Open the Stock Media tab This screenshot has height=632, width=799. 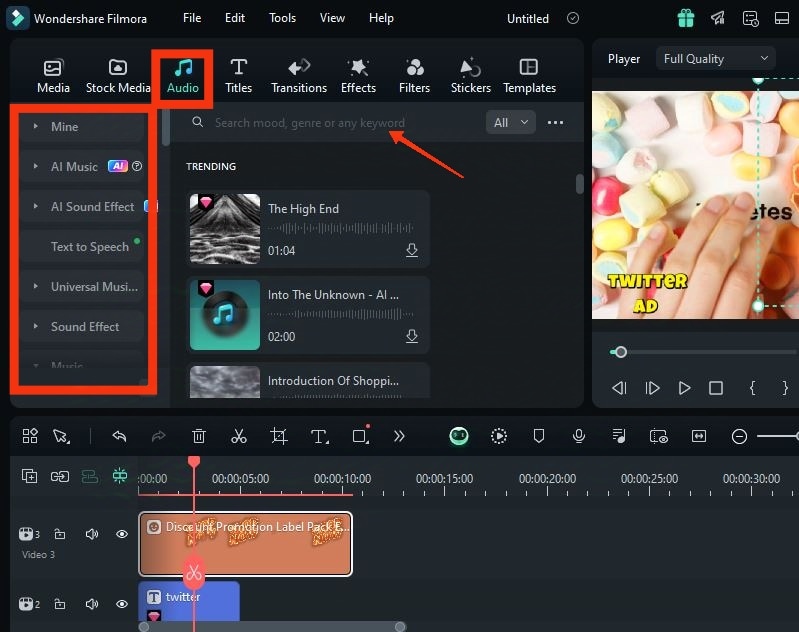tap(118, 76)
